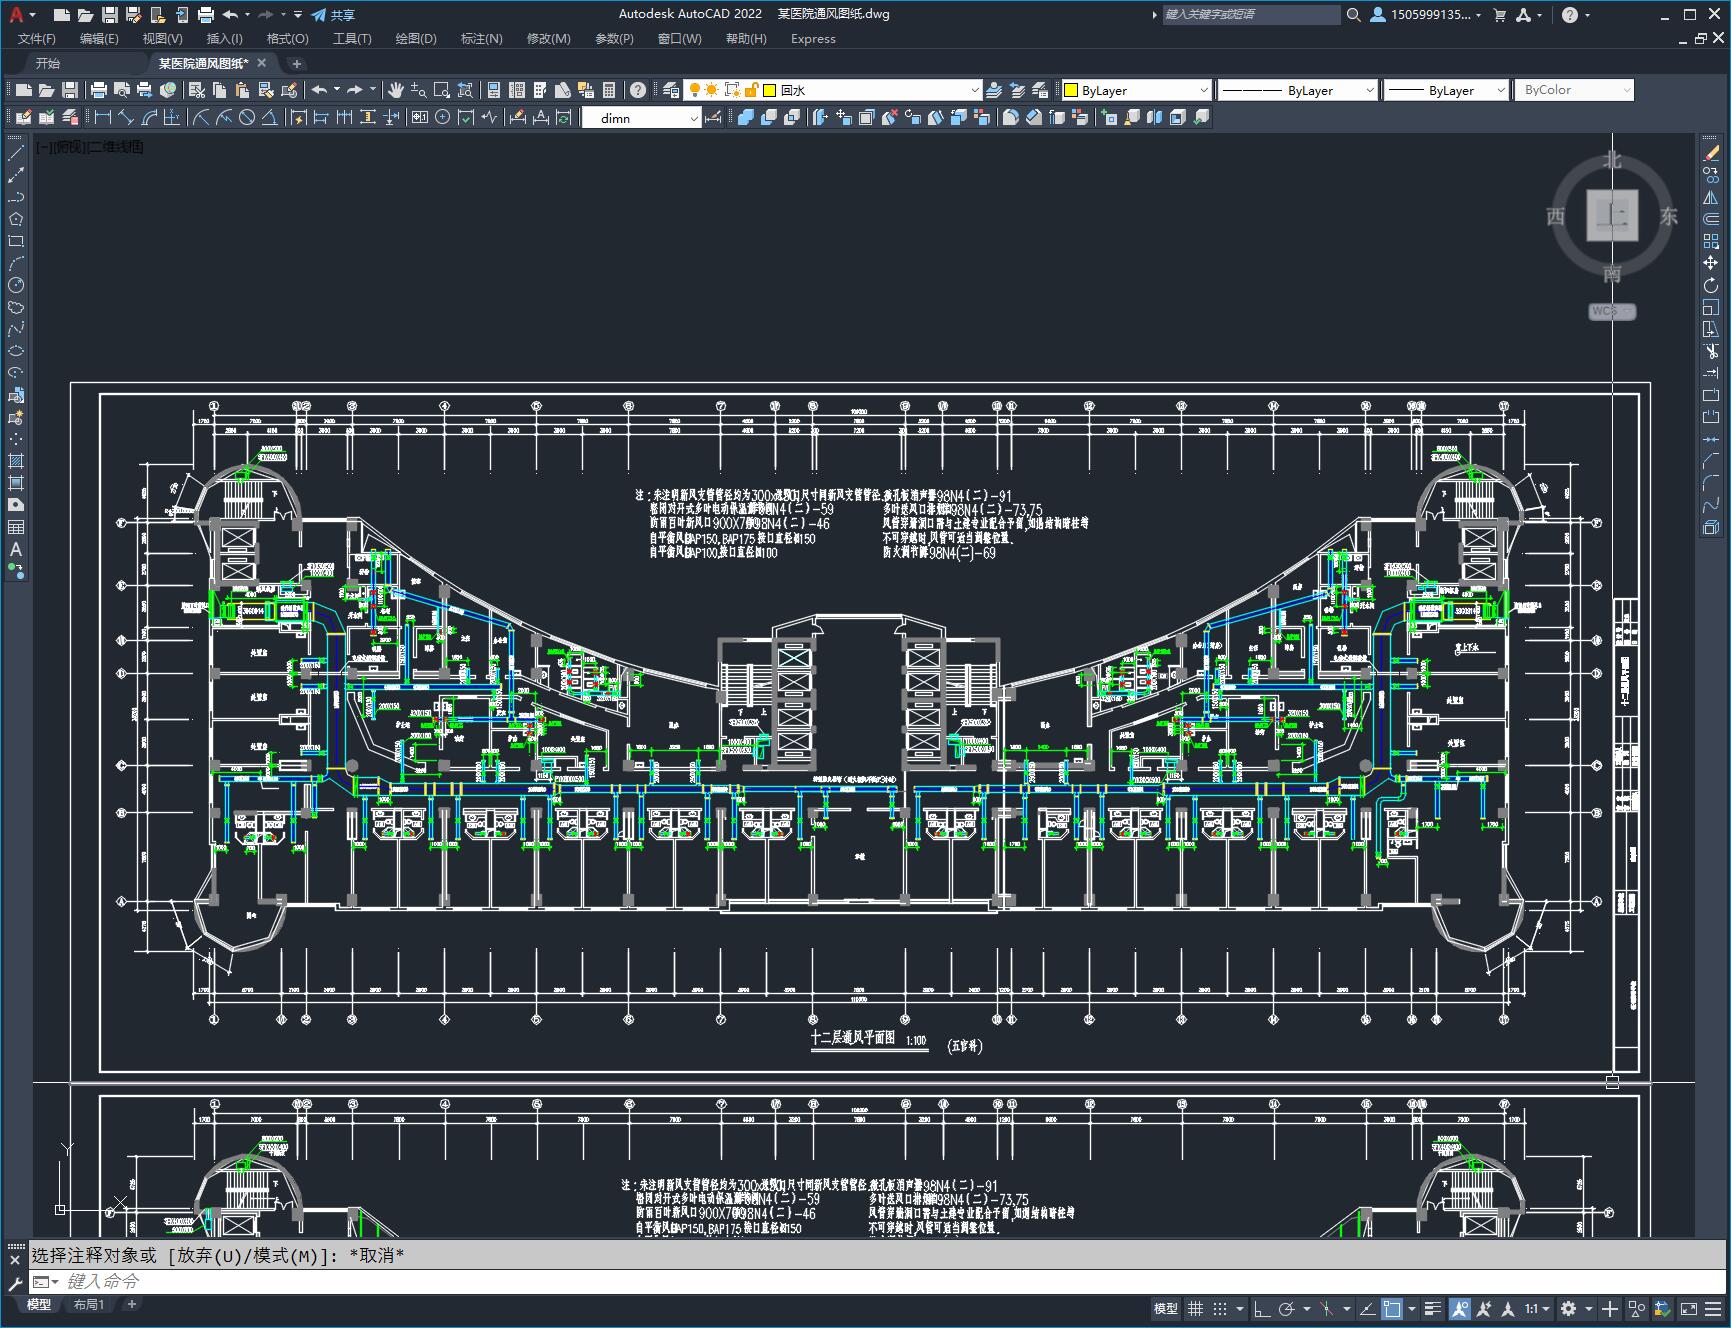Screen dimensions: 1731x1328
Task: Click the Plot printer icon in title bar
Action: (x=205, y=15)
